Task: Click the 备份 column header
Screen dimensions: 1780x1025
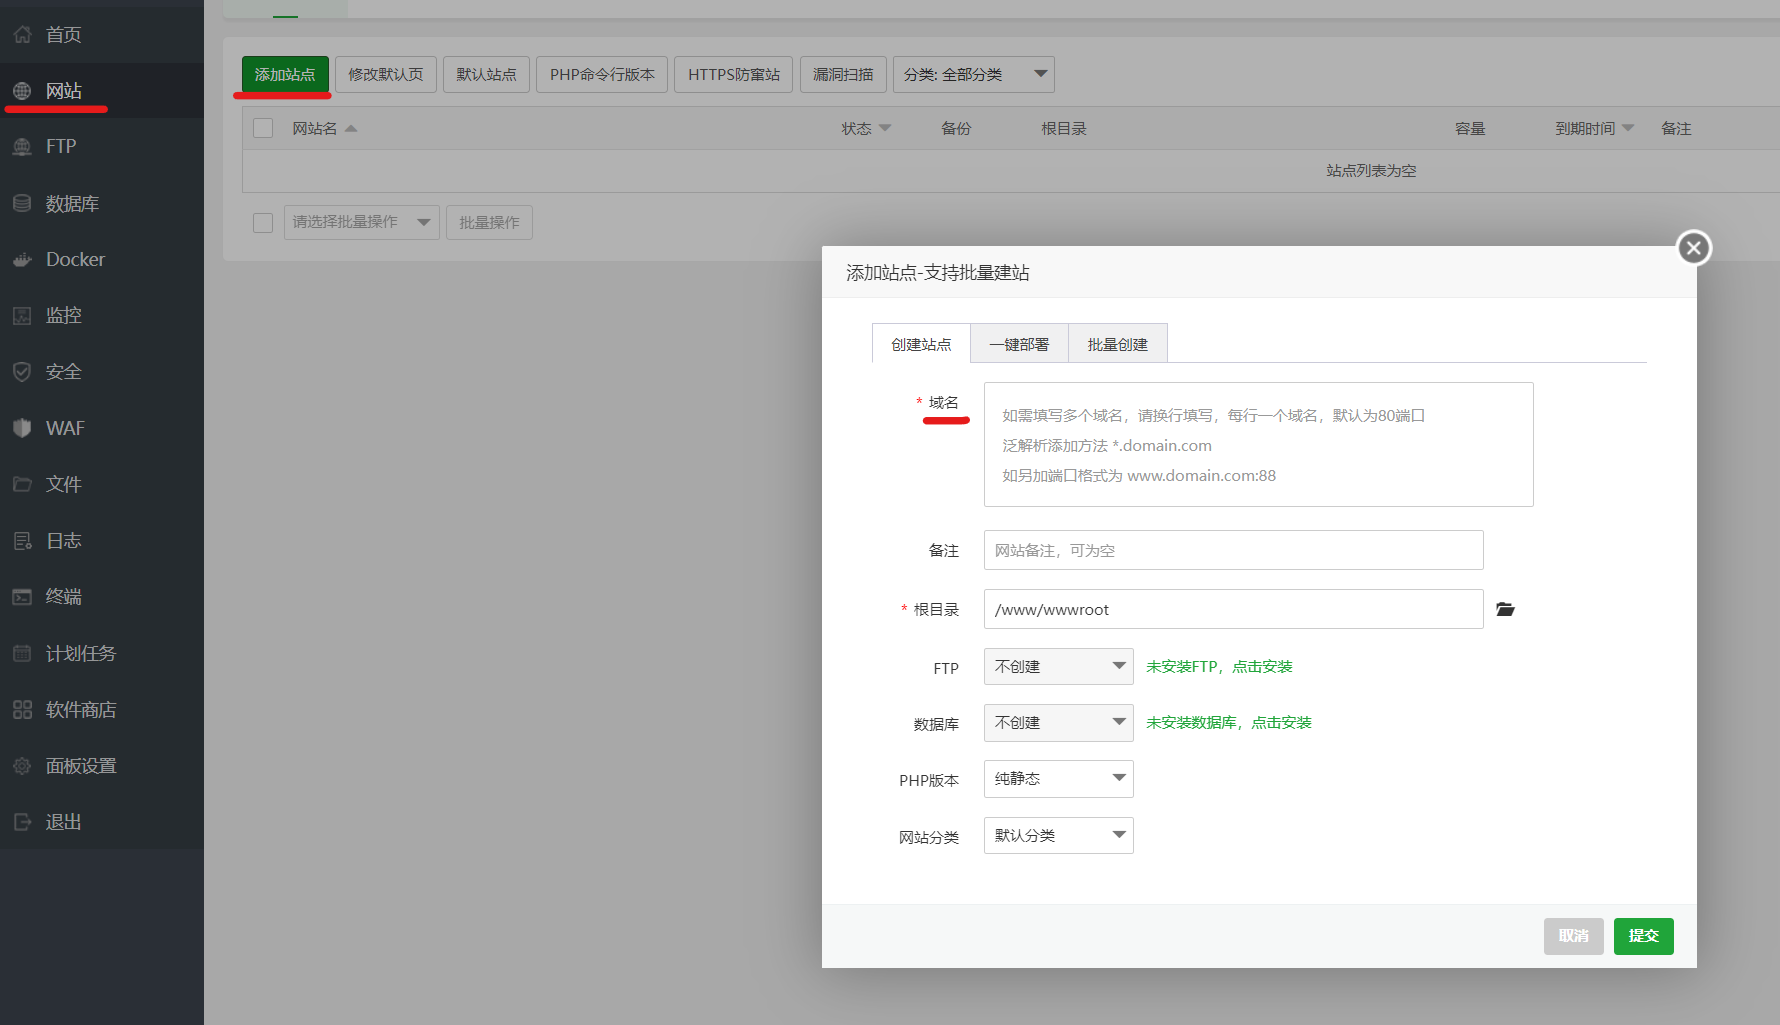Action: (x=956, y=128)
